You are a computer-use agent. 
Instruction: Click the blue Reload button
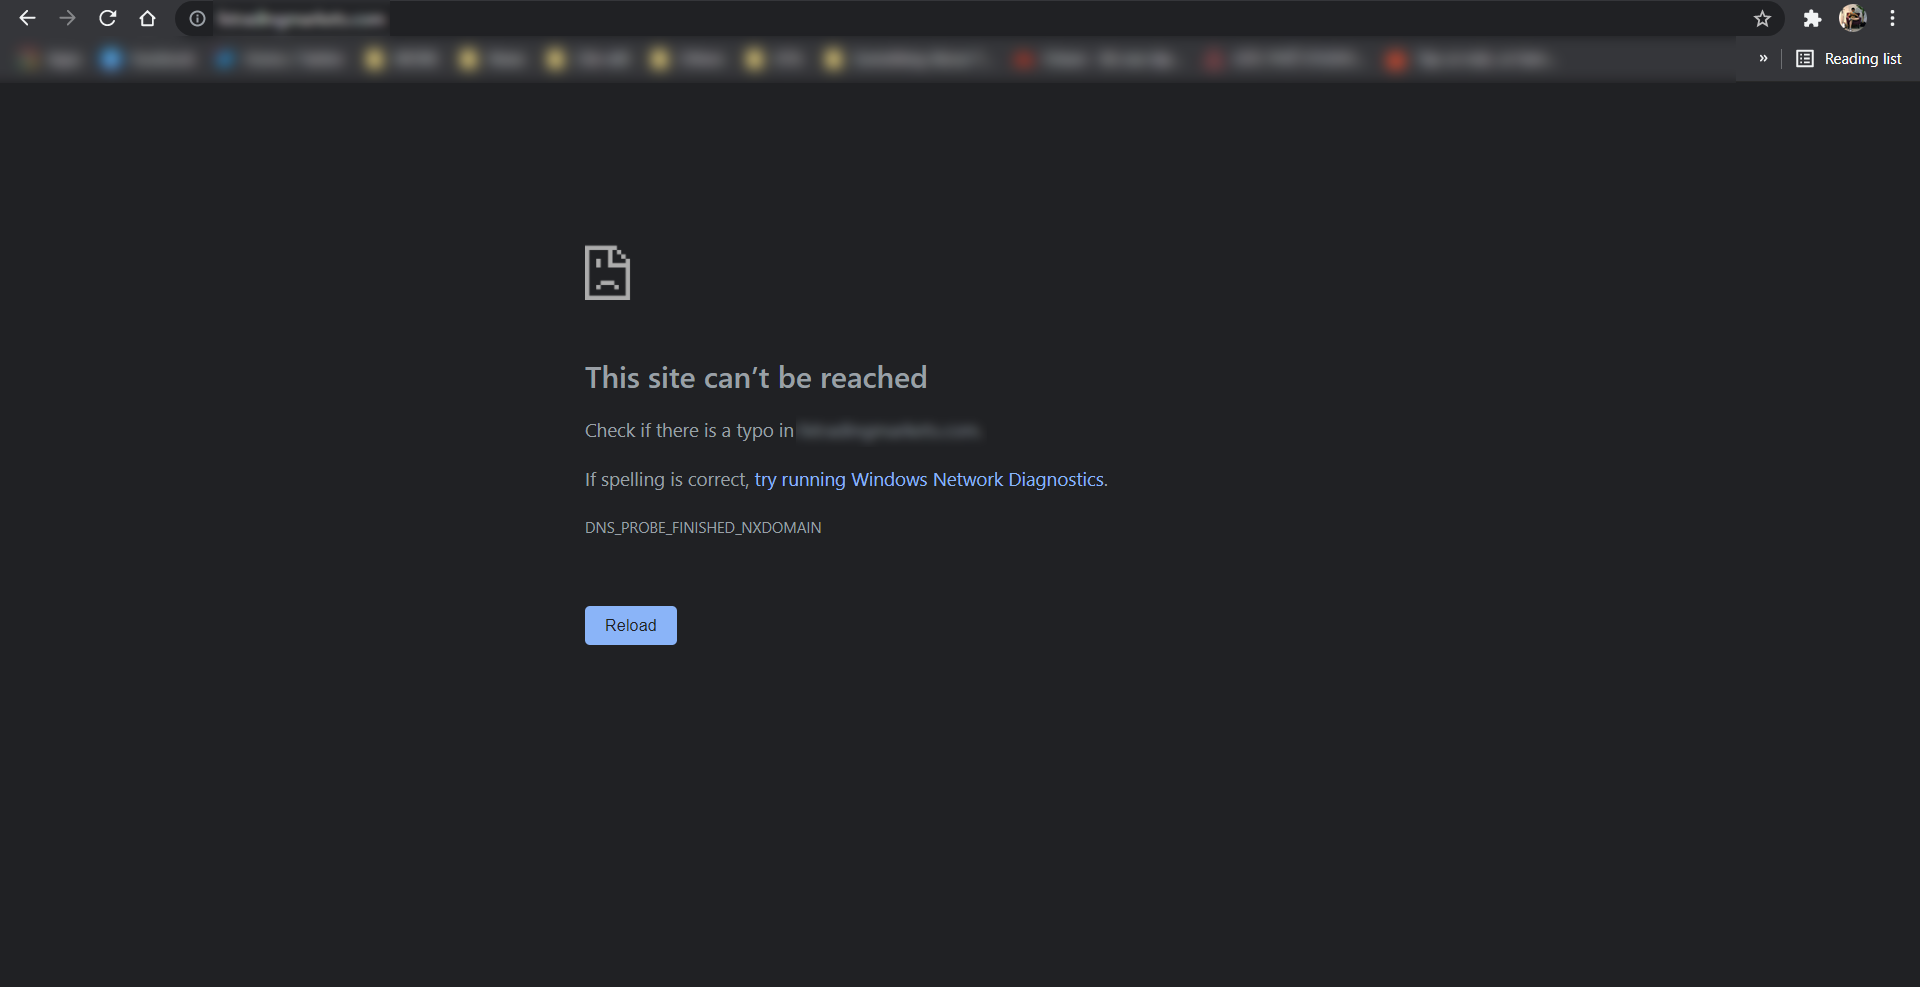point(630,625)
